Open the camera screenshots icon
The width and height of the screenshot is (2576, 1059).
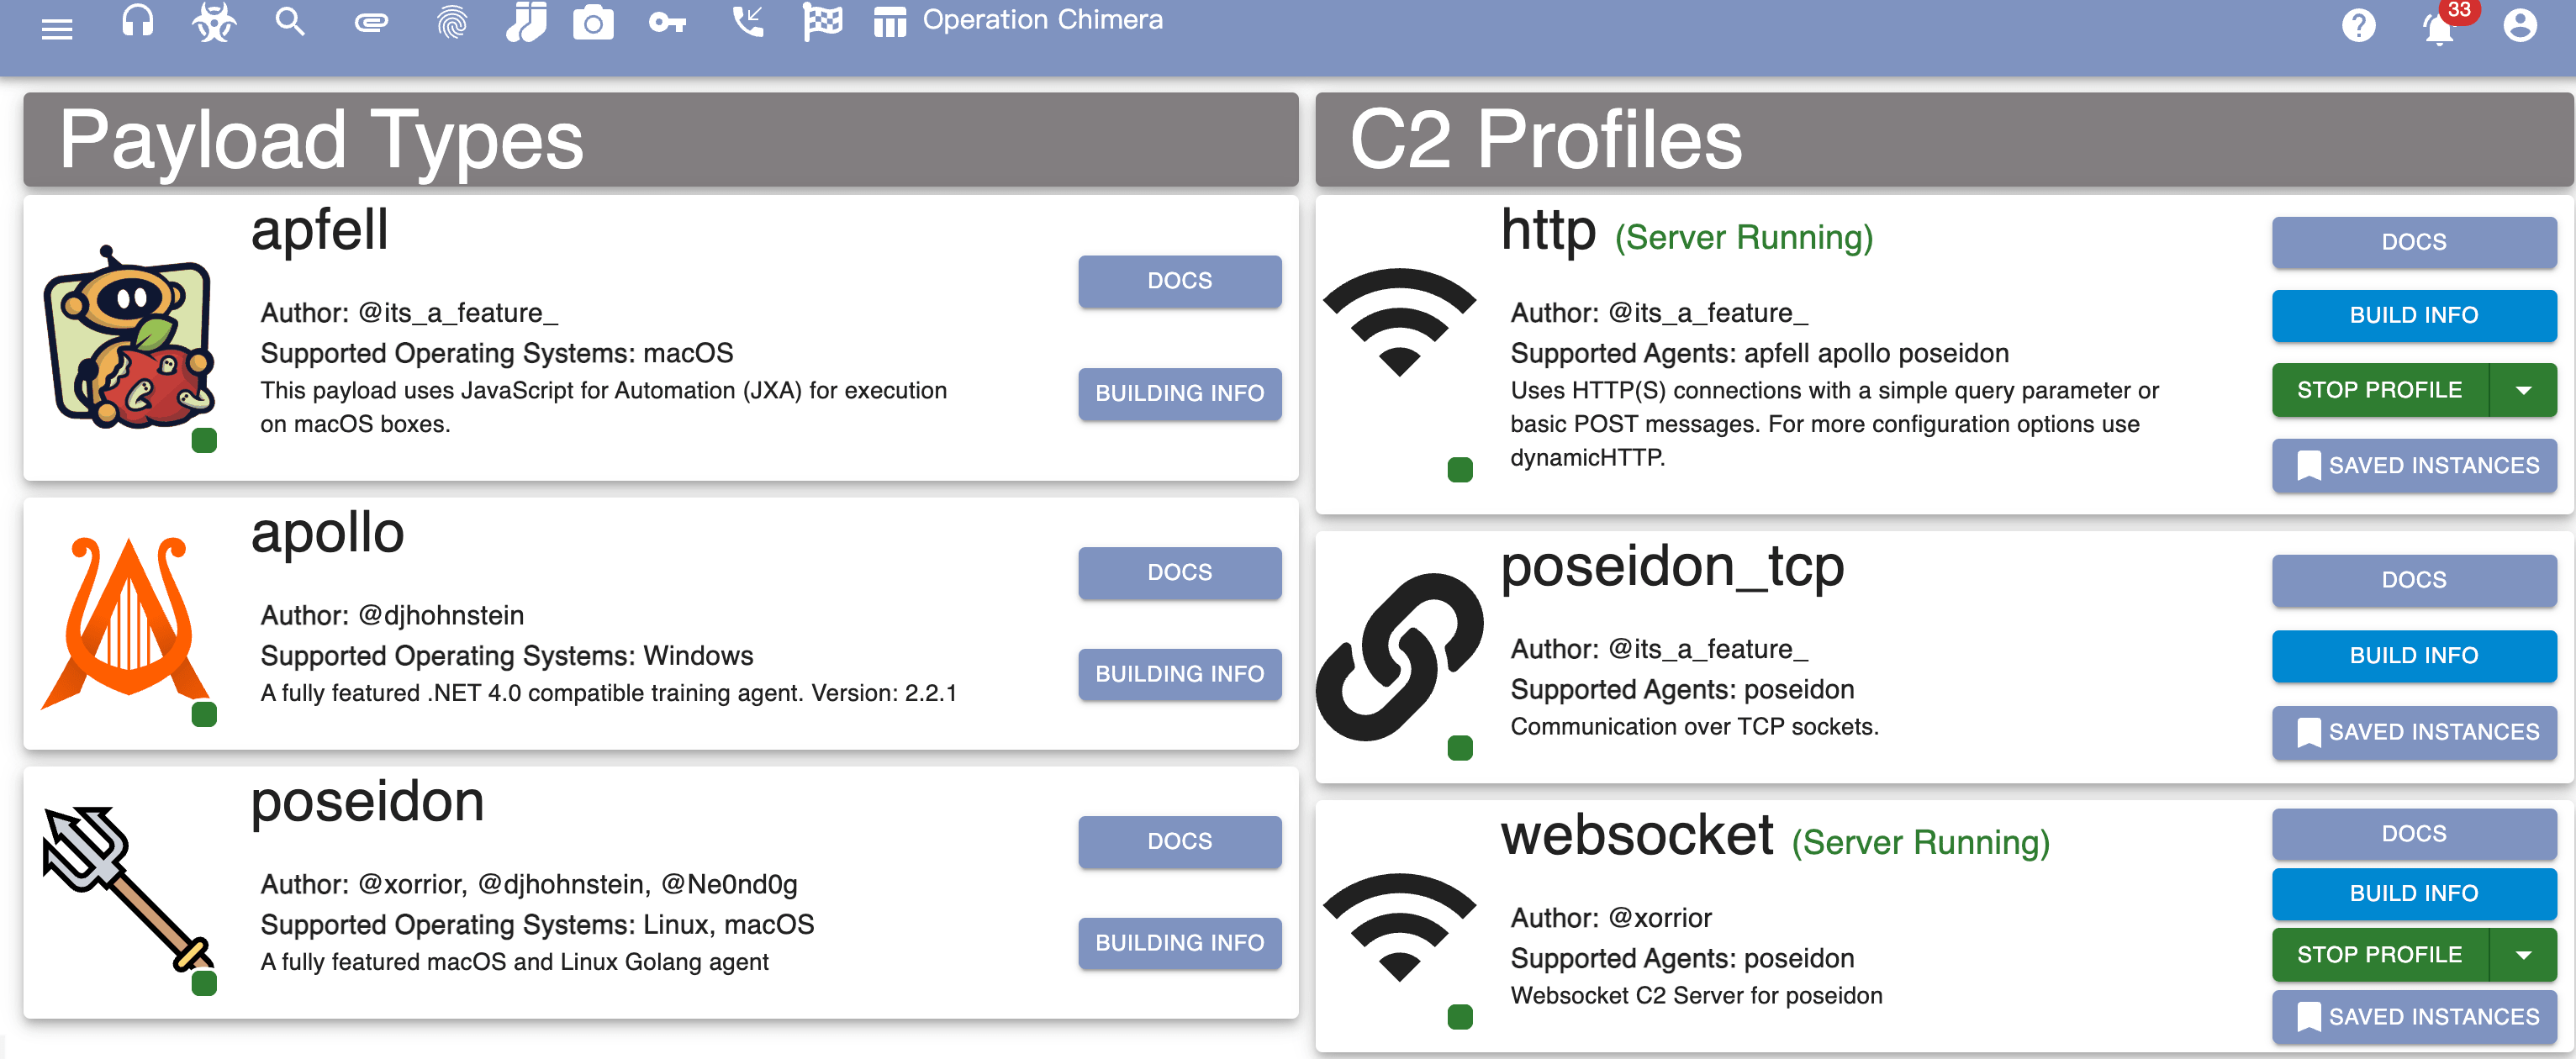coord(593,22)
